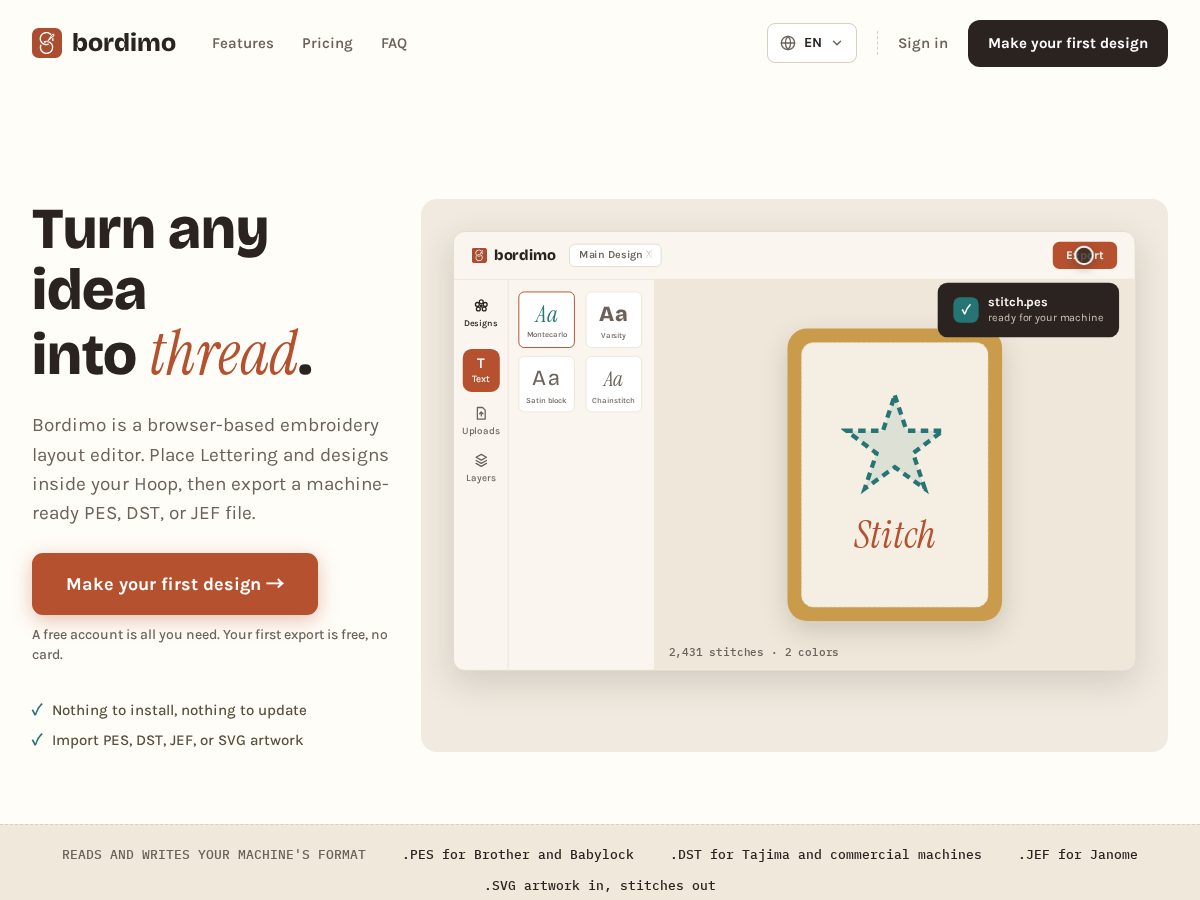Image resolution: width=1200 pixels, height=900 pixels.
Task: Click the stitch.pes ready notification
Action: 1028,310
